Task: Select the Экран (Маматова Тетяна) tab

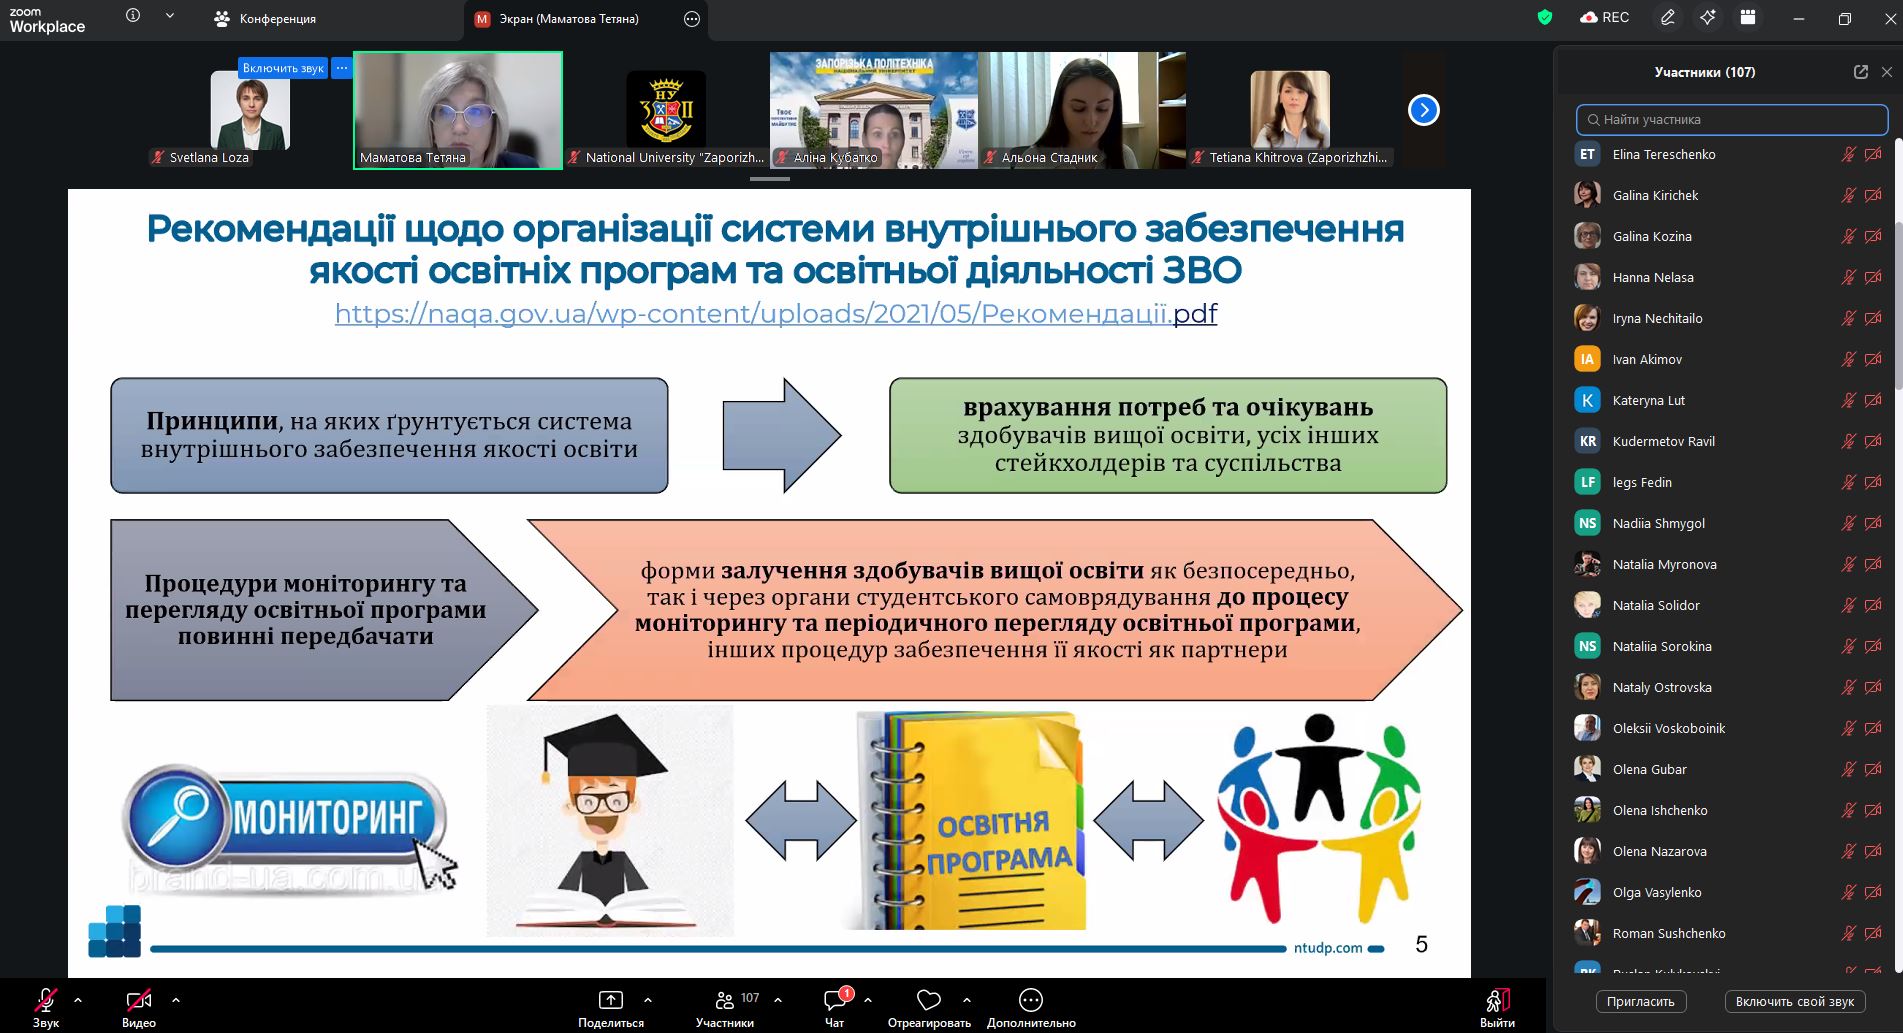Action: [586, 19]
